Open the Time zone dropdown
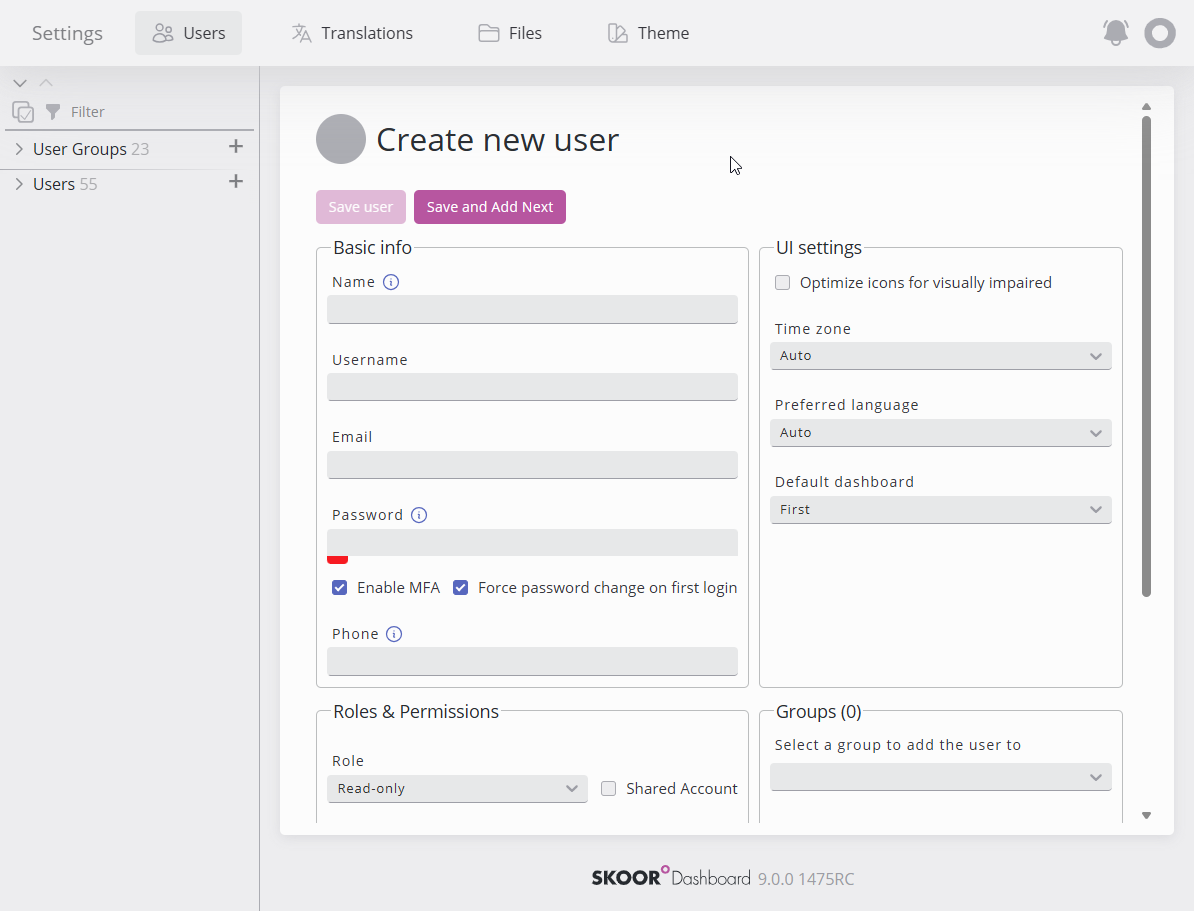The height and width of the screenshot is (911, 1194). [x=941, y=356]
